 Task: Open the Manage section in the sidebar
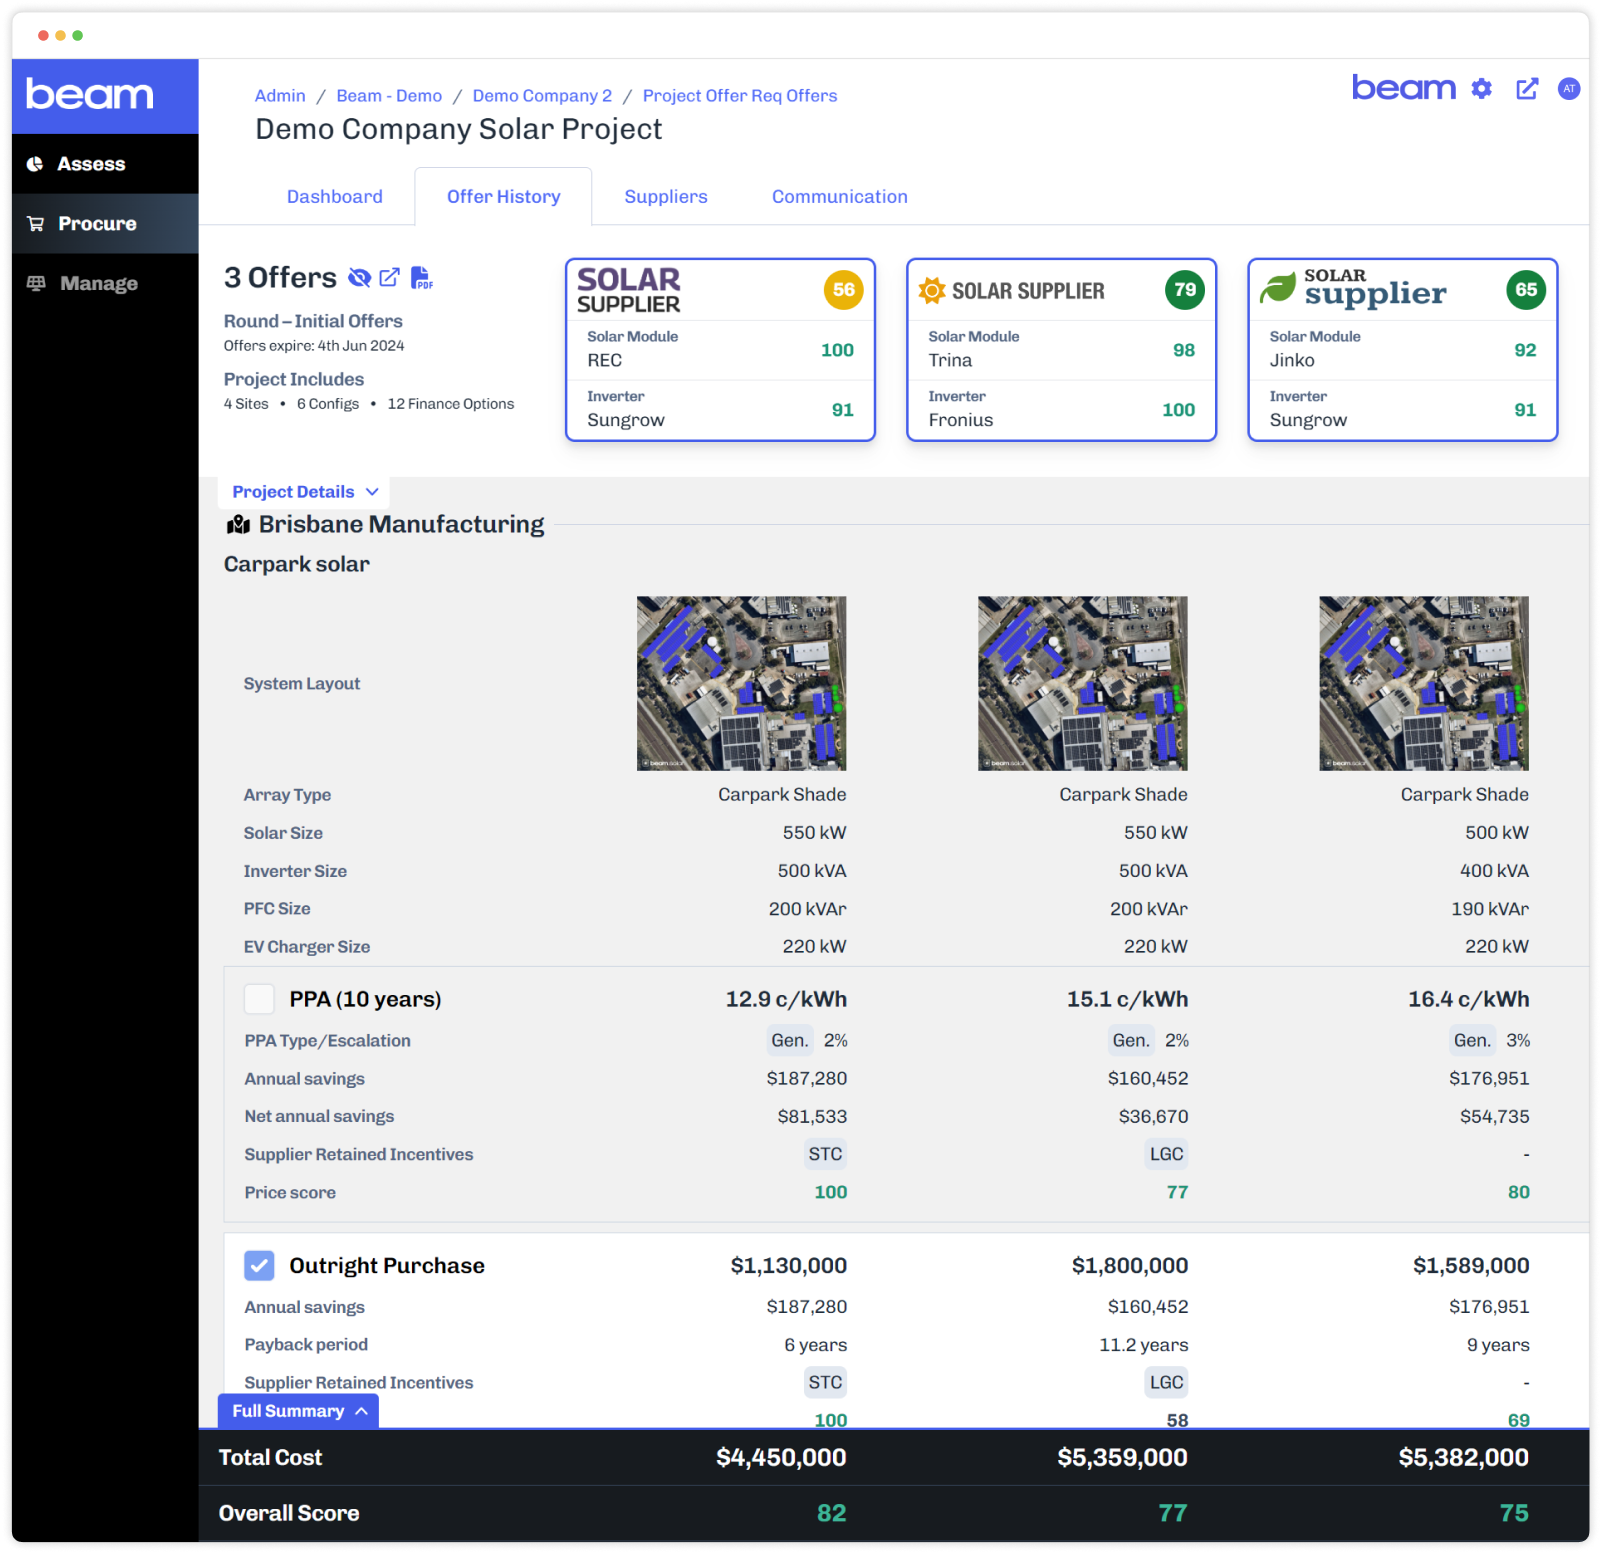(105, 284)
